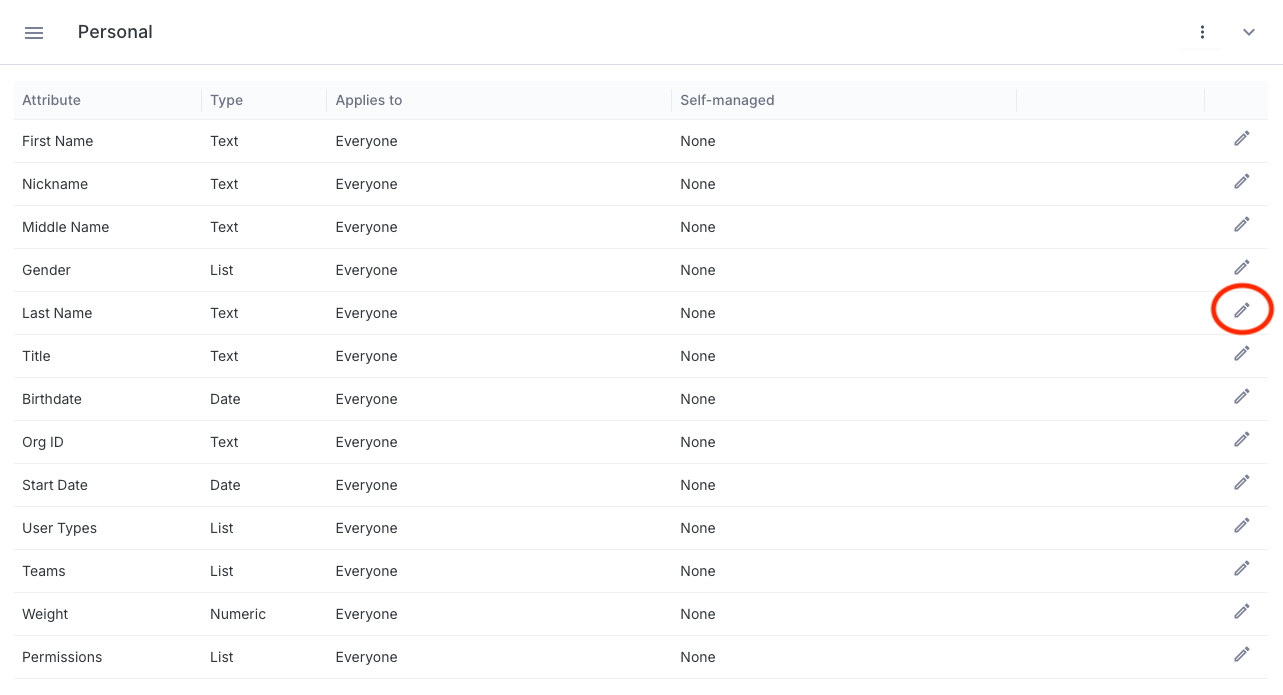
Task: Click the Applies to column header
Action: (x=369, y=100)
